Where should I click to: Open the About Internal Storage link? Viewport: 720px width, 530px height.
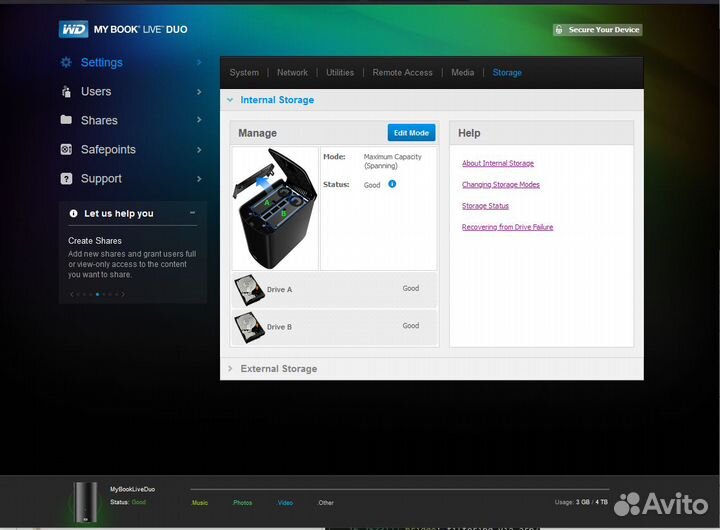click(x=498, y=163)
